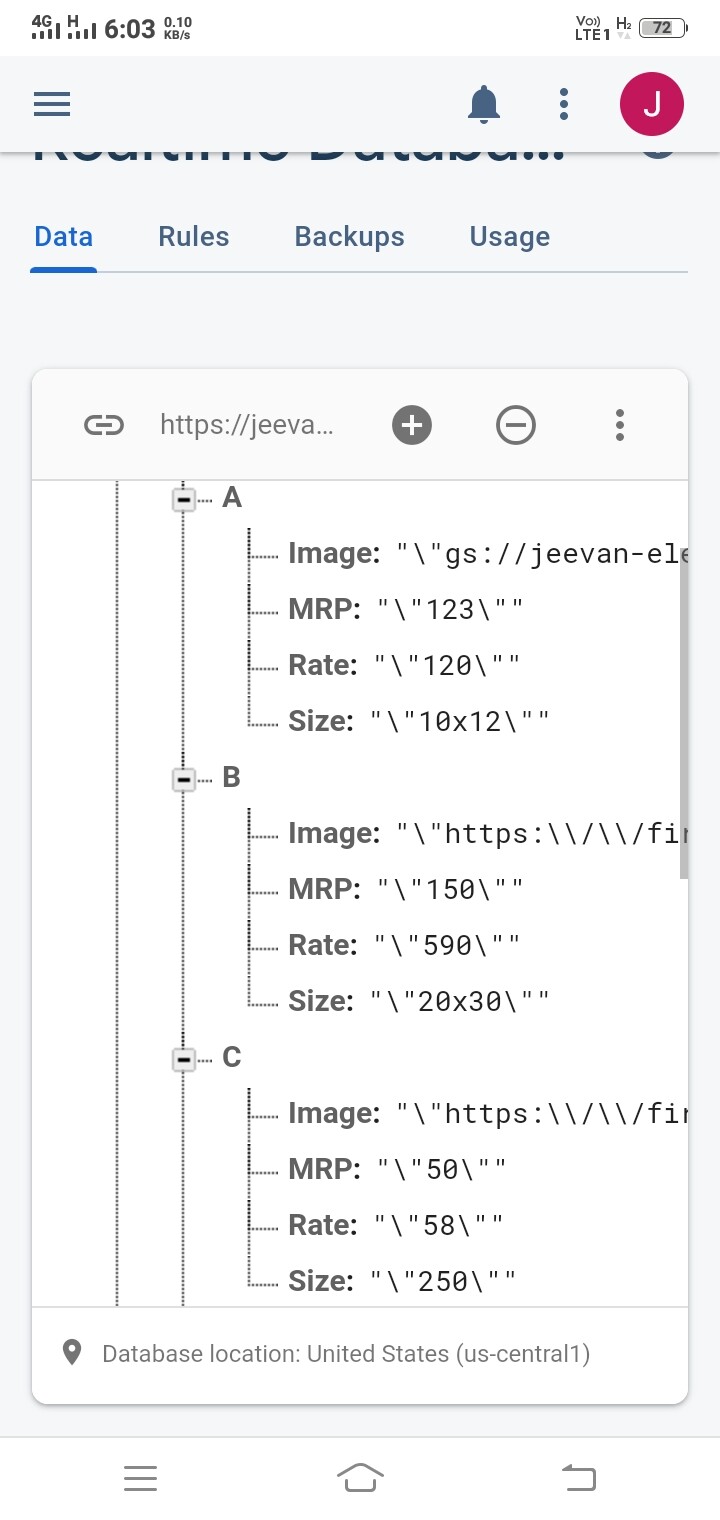Image resolution: width=720 pixels, height=1520 pixels.
Task: Click the vertical scrollbar in data tree
Action: click(x=684, y=720)
